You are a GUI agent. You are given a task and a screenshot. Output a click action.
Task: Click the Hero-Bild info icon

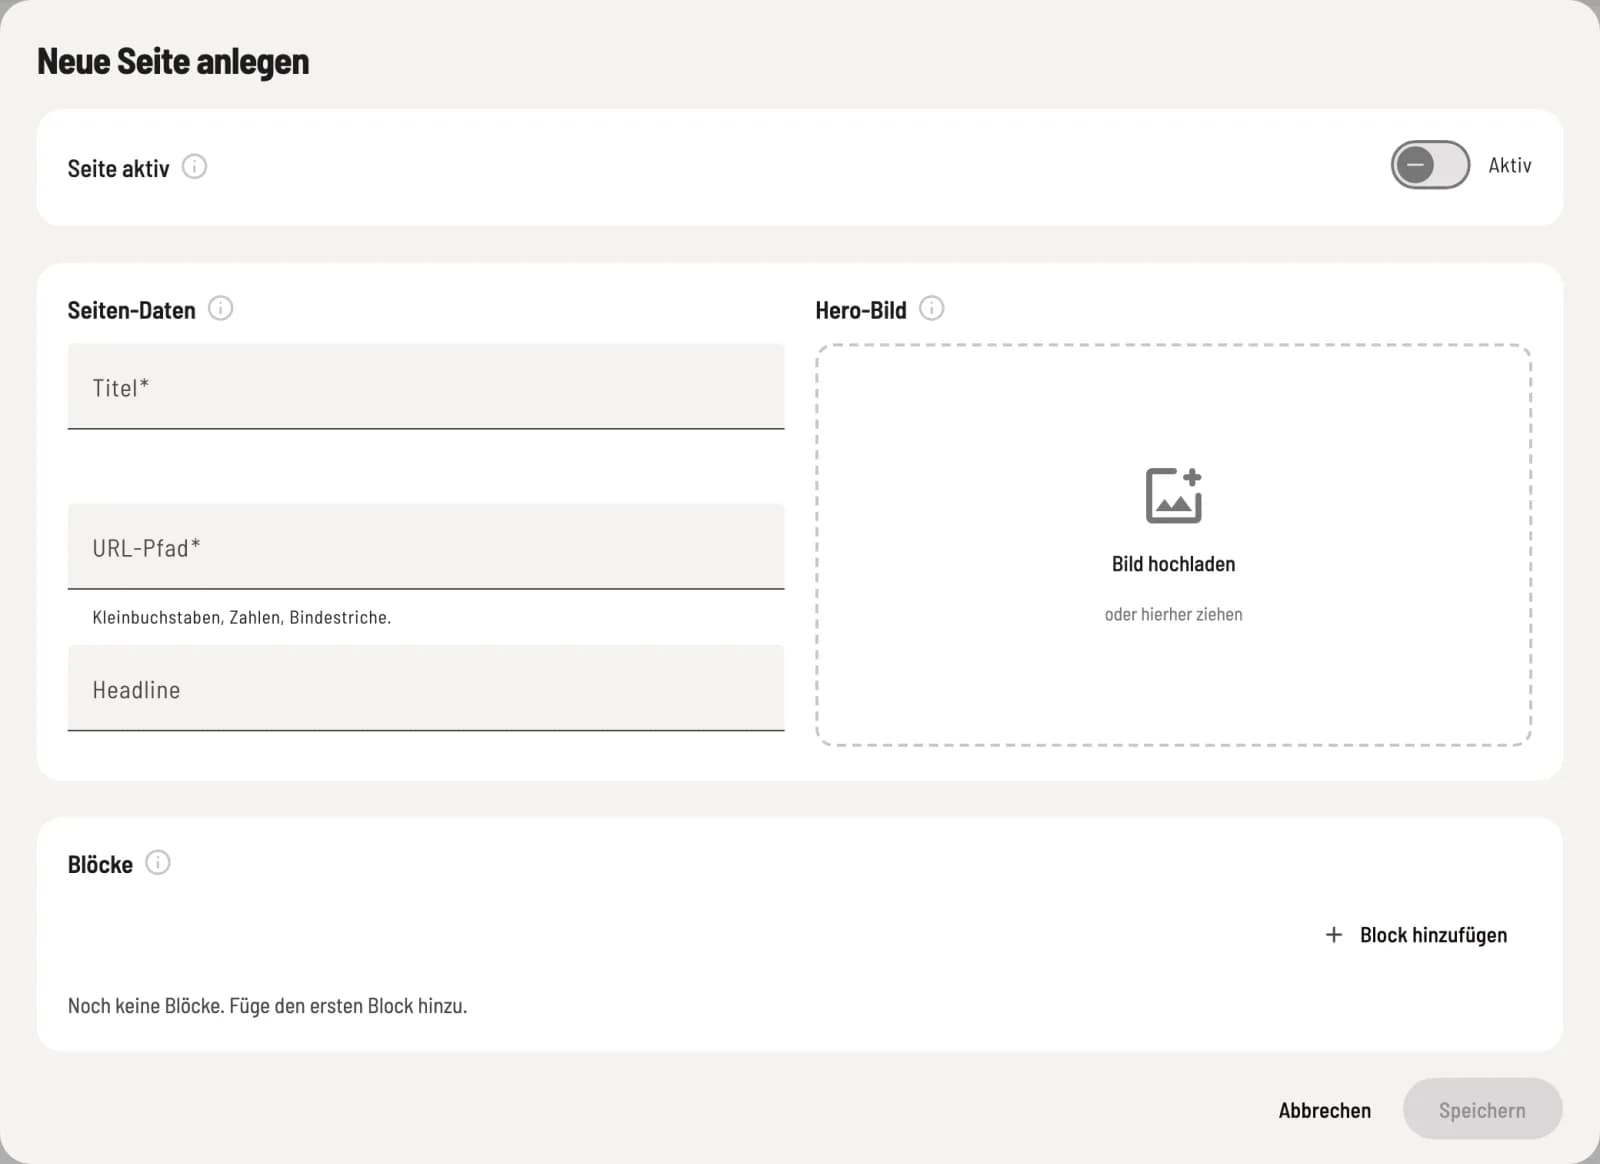point(931,308)
